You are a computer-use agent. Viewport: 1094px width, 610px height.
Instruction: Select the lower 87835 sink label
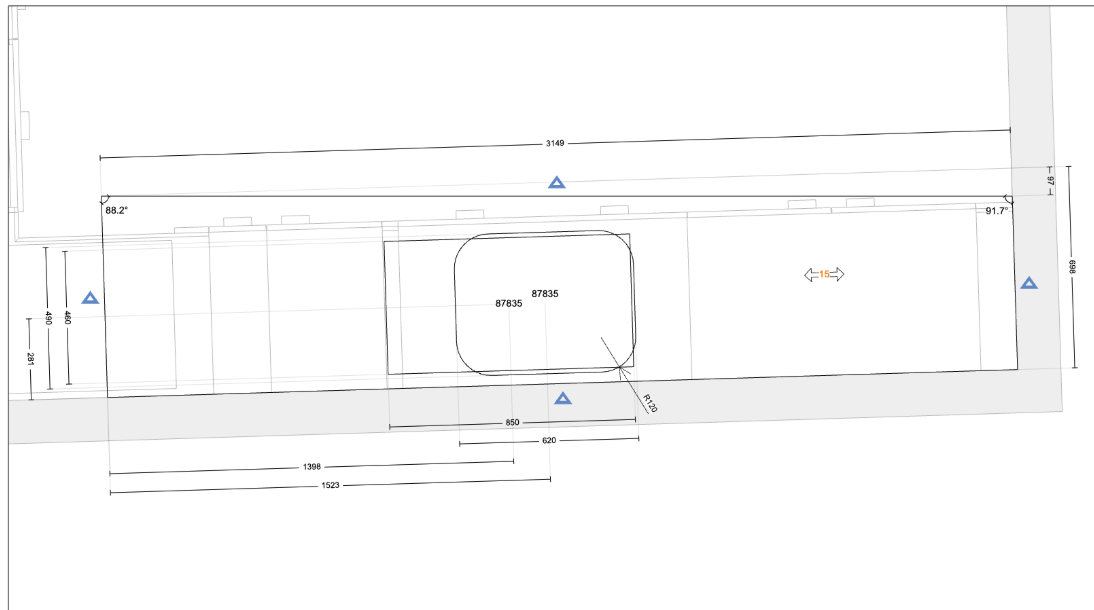[508, 302]
